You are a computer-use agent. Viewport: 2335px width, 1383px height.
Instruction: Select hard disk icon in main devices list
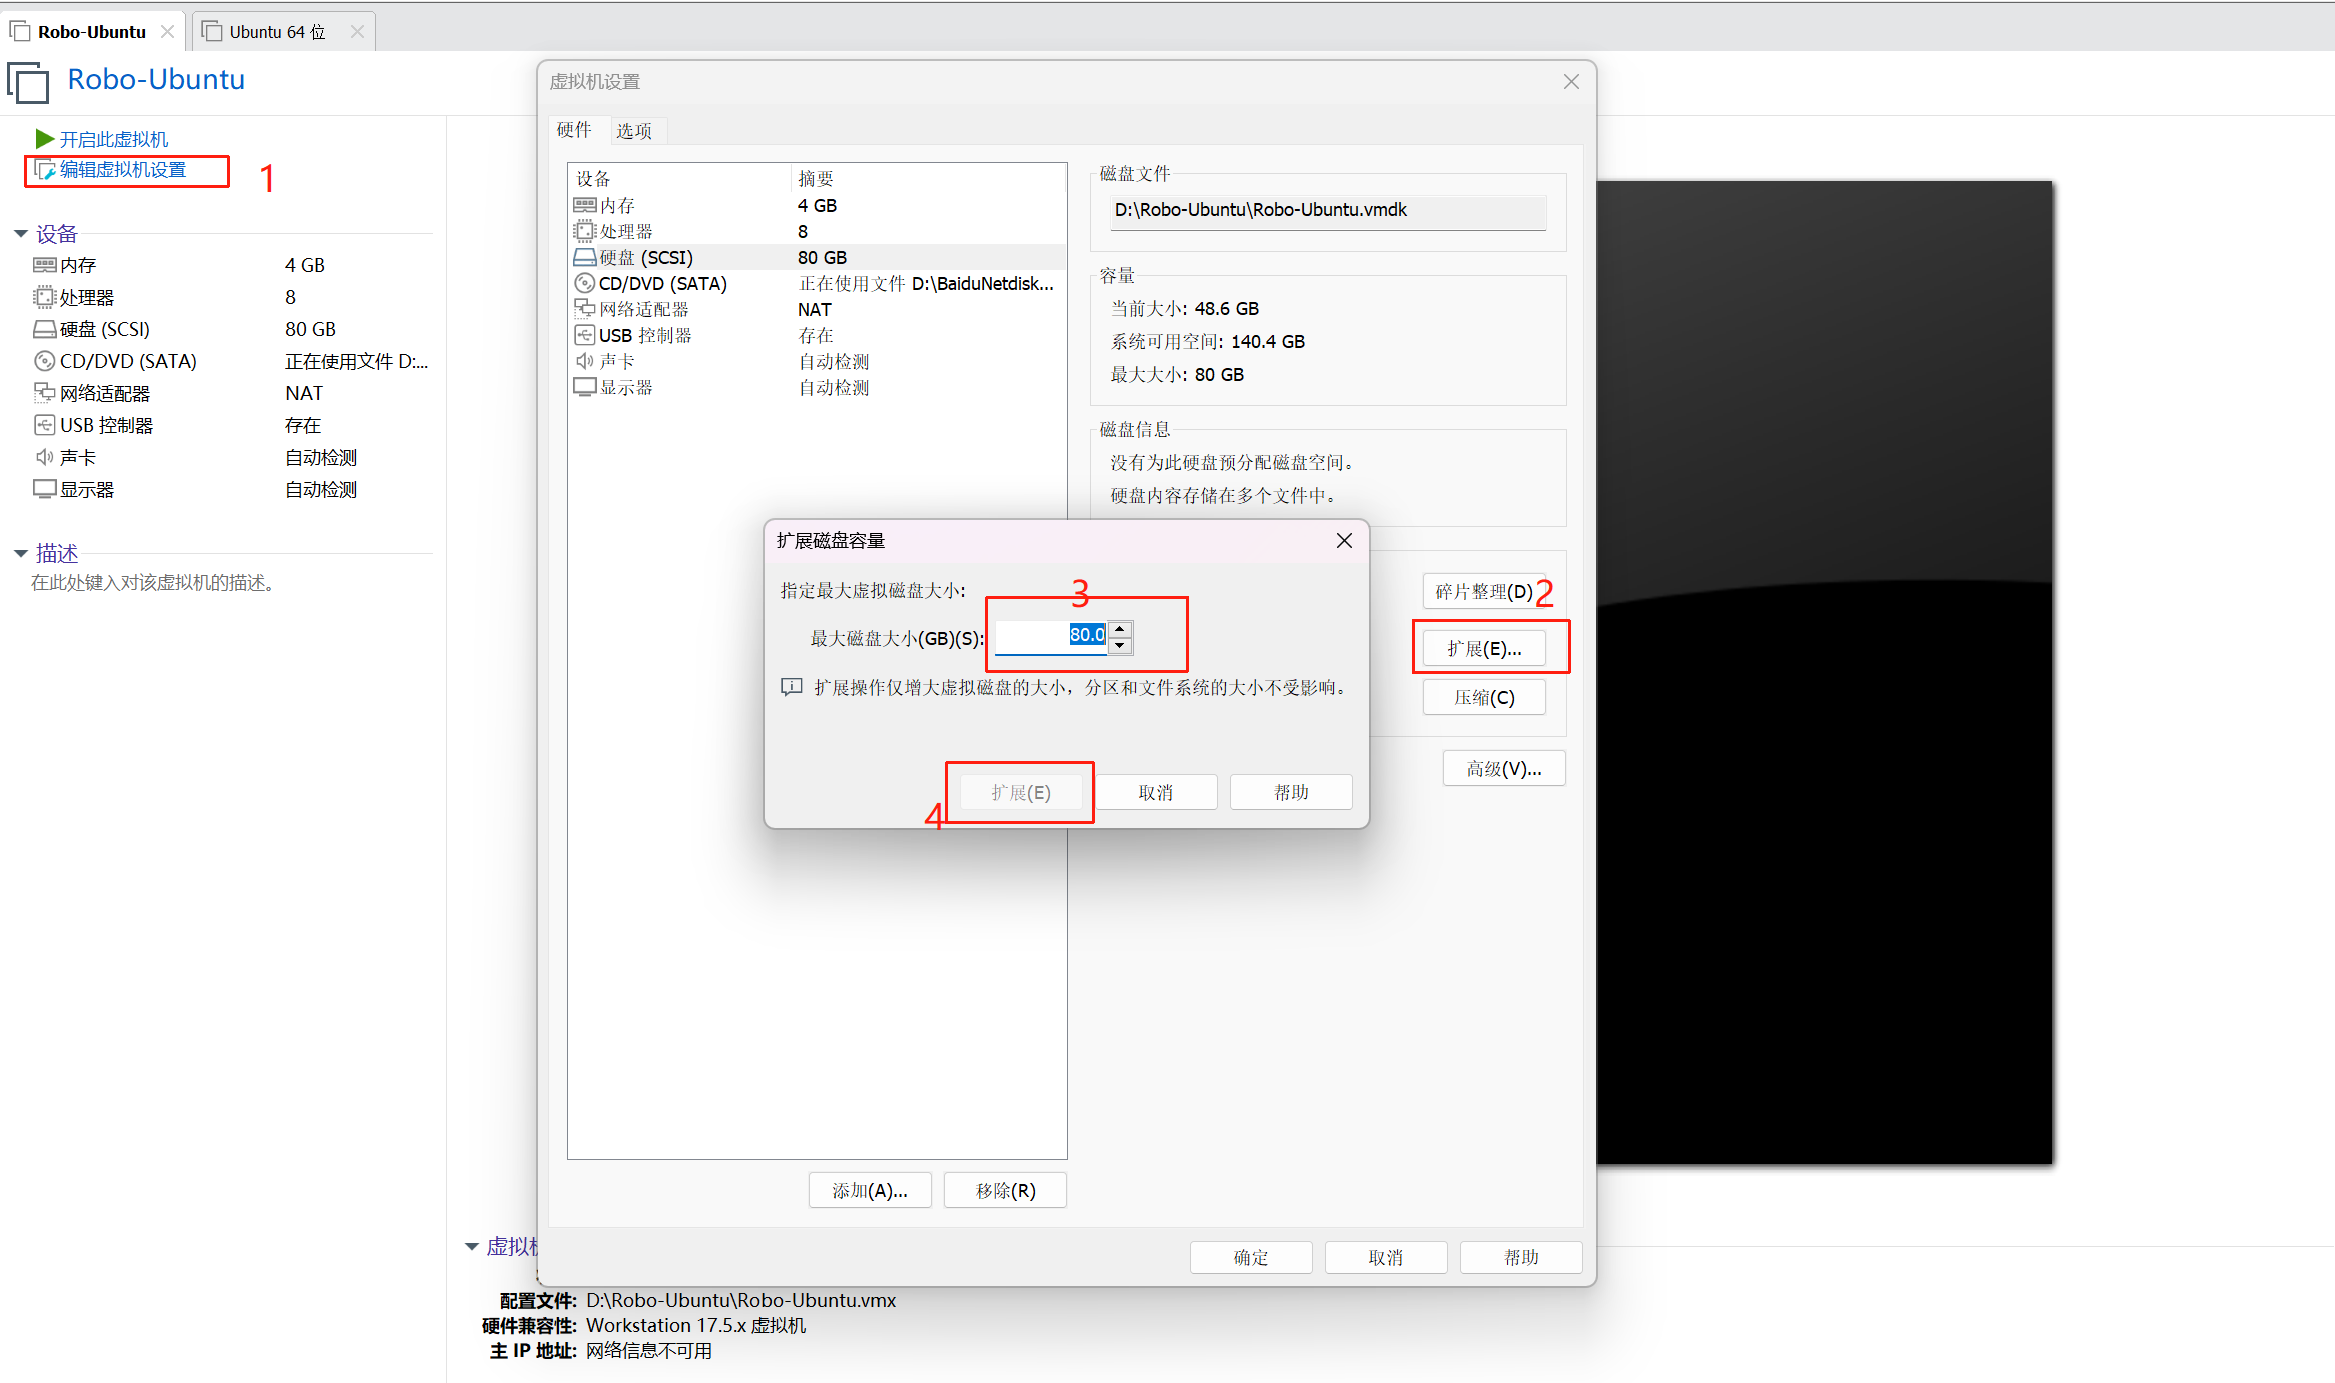coord(44,329)
